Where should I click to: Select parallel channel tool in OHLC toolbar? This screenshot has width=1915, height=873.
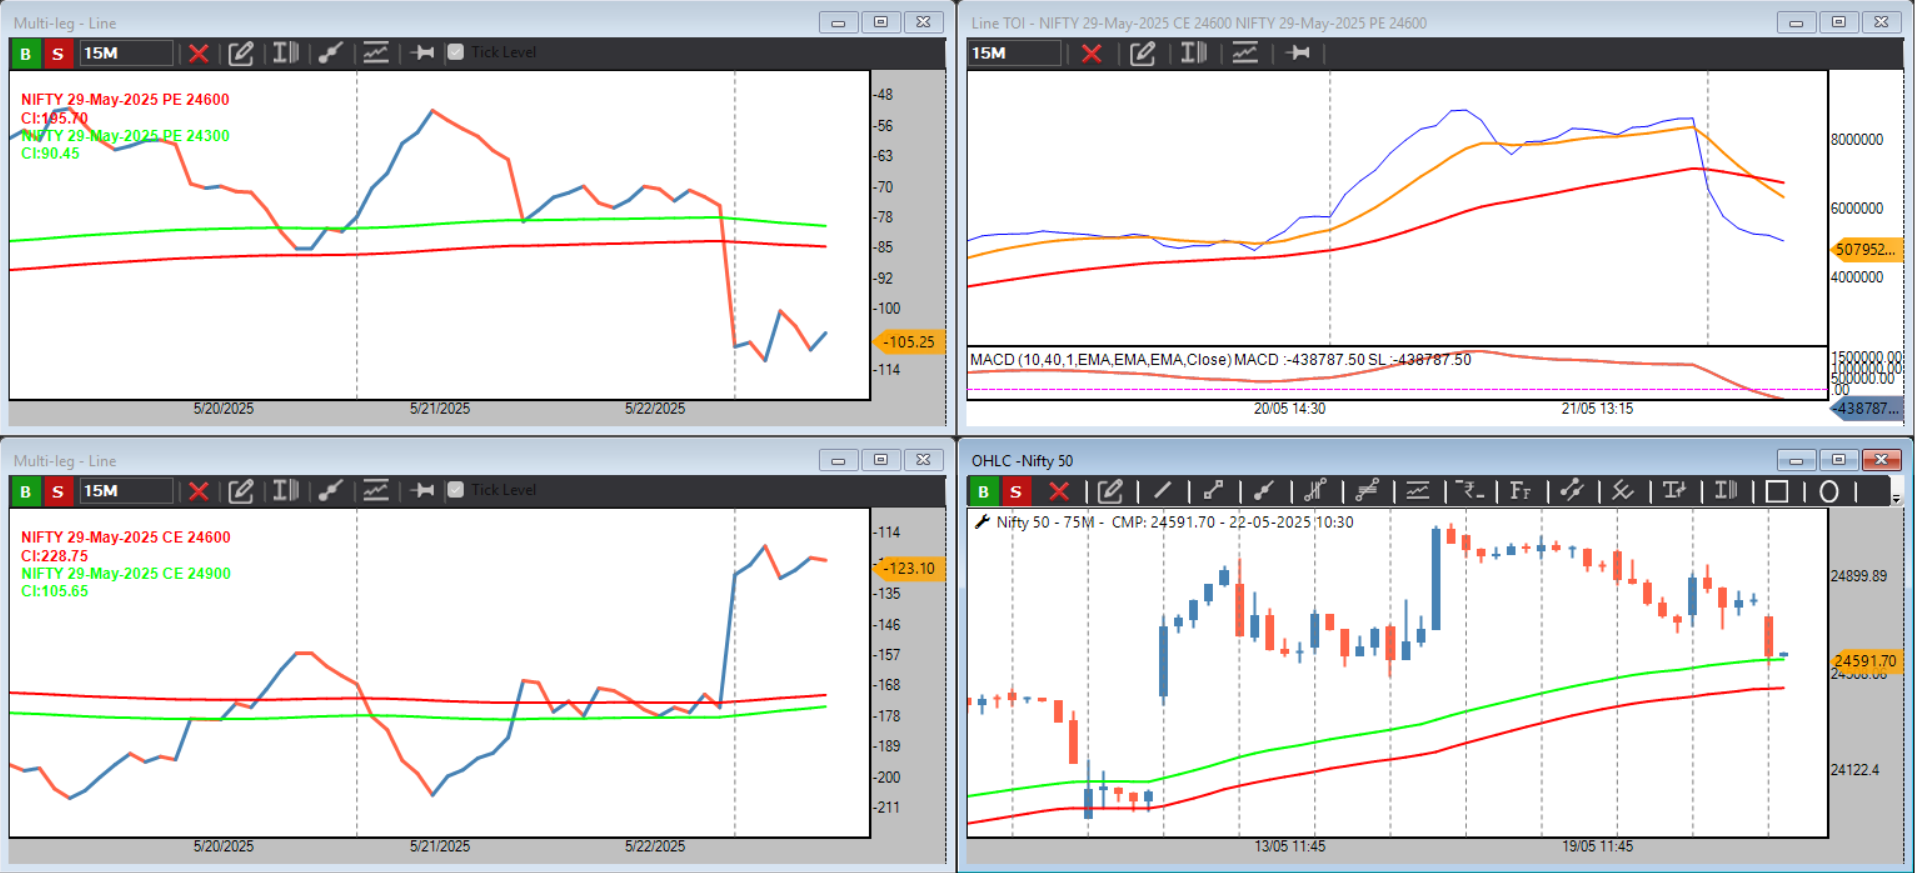click(x=1367, y=490)
